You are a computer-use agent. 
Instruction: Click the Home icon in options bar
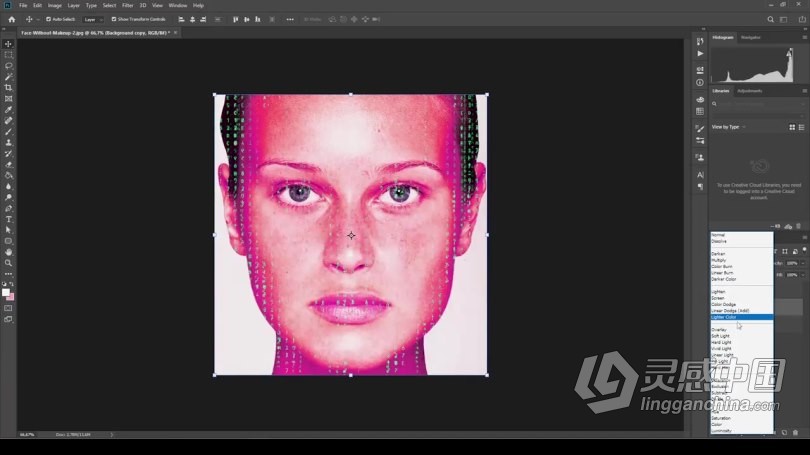click(12, 20)
